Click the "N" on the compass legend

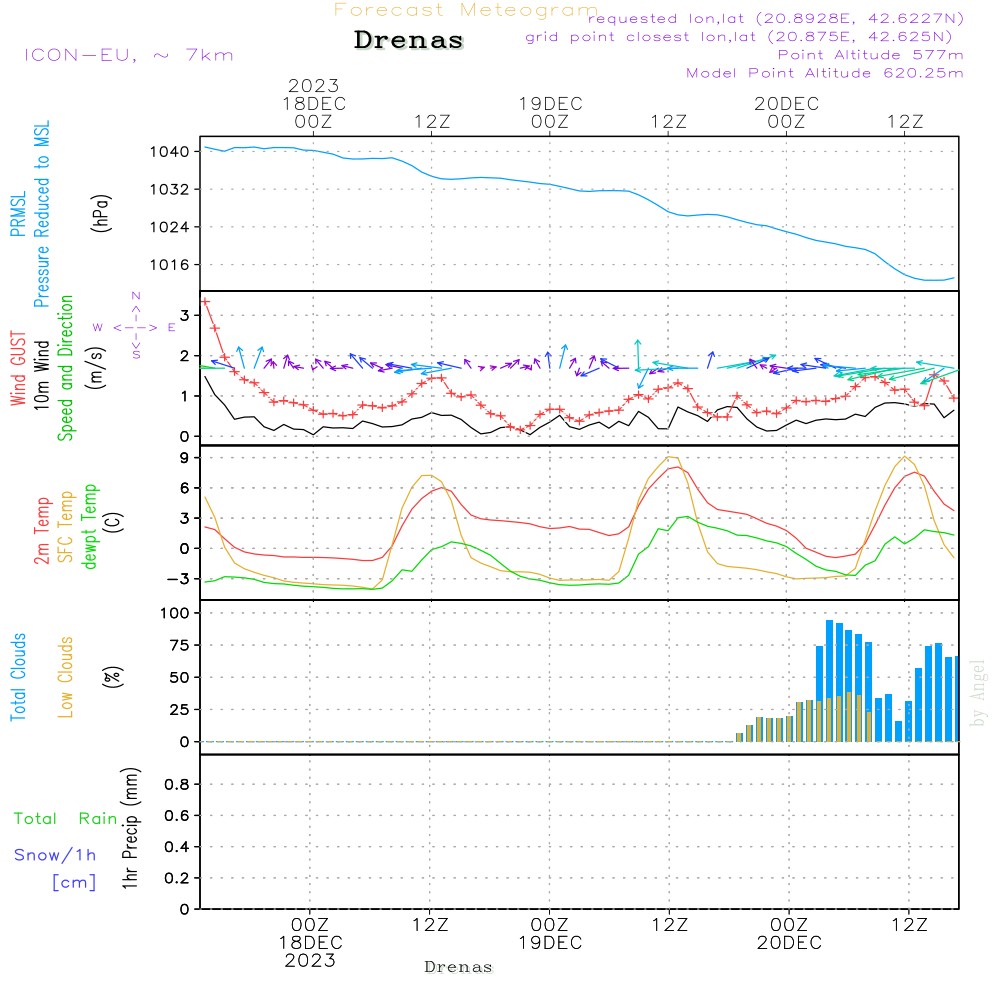(136, 296)
